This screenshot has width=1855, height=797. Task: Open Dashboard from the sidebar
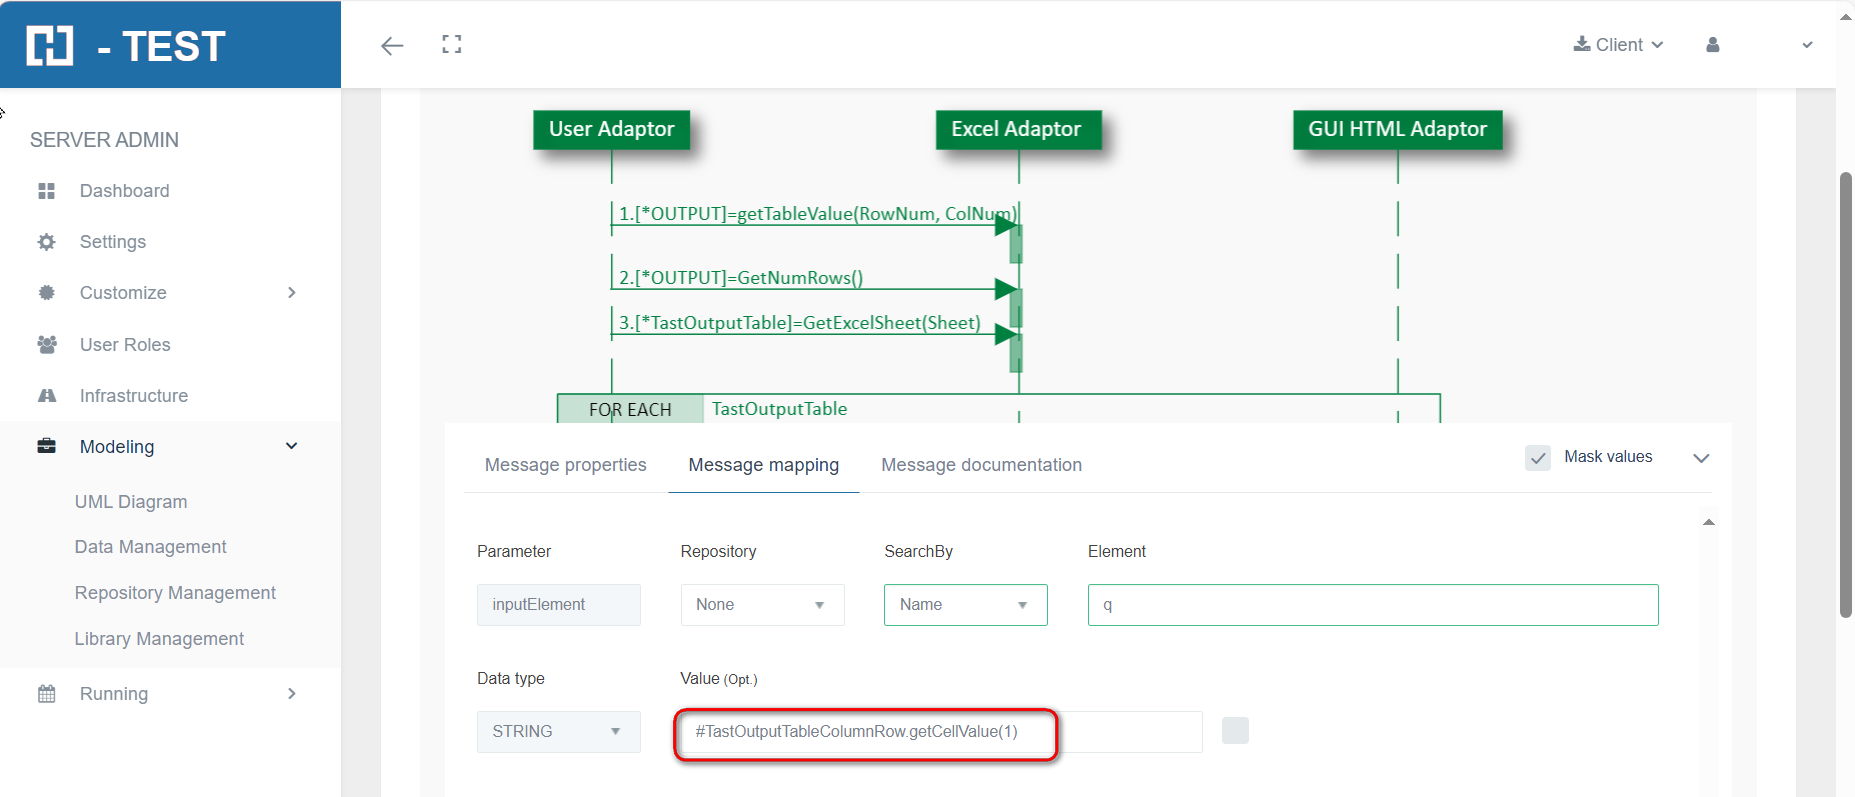(x=124, y=191)
